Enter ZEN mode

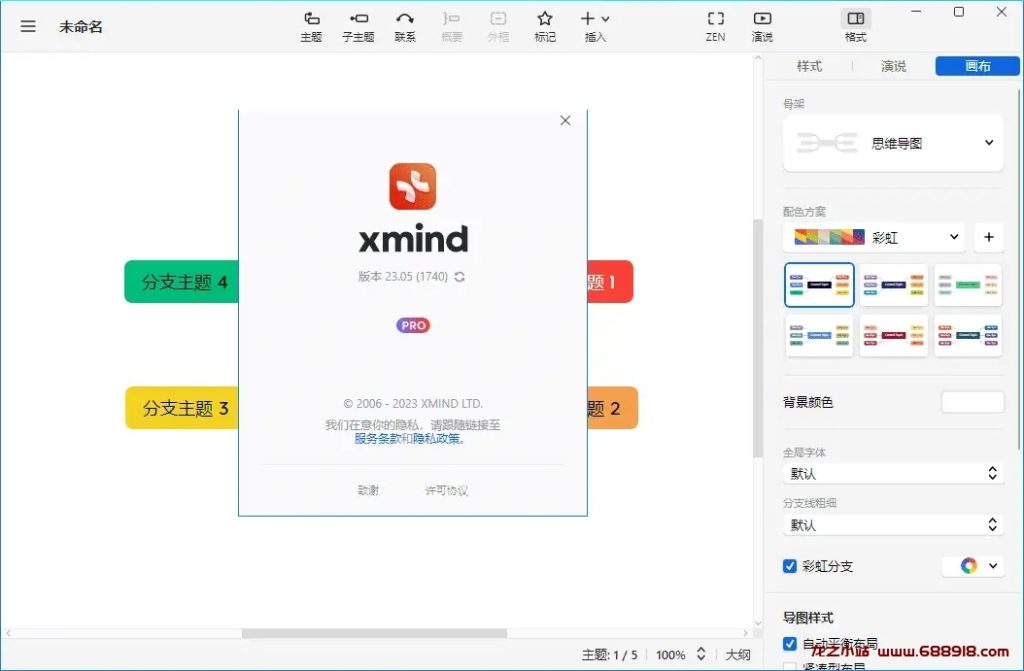(x=716, y=27)
